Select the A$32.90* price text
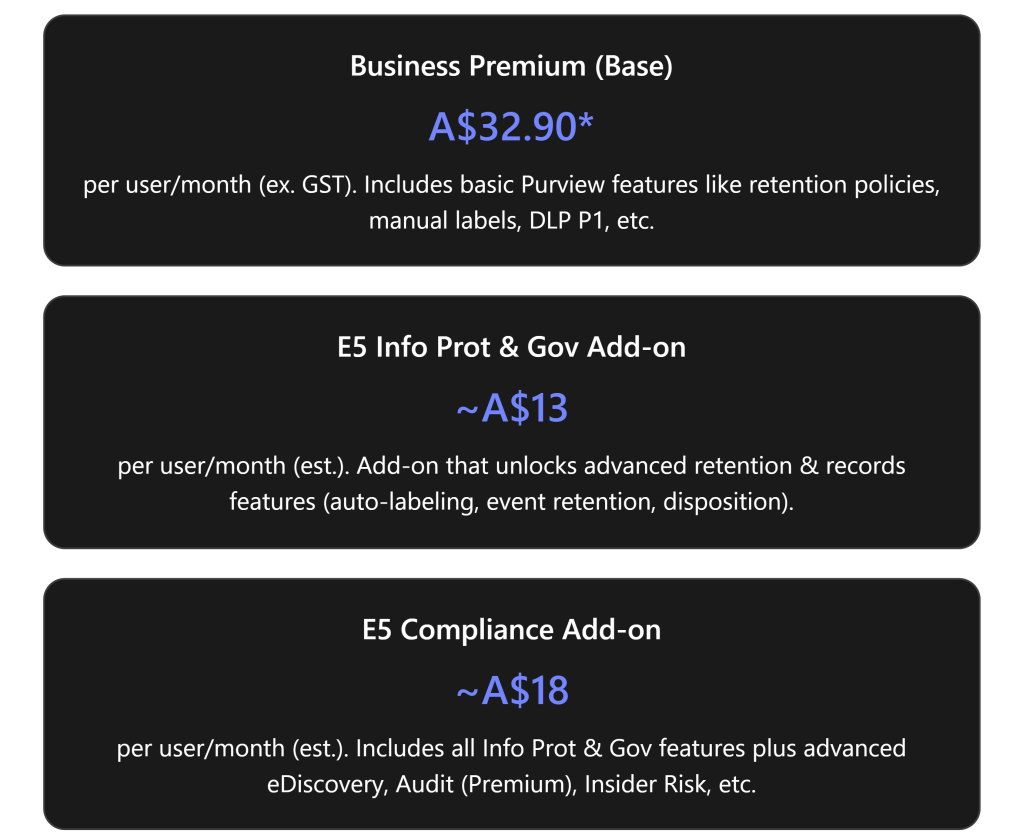Screen dimensions: 1023x840 pos(511,127)
